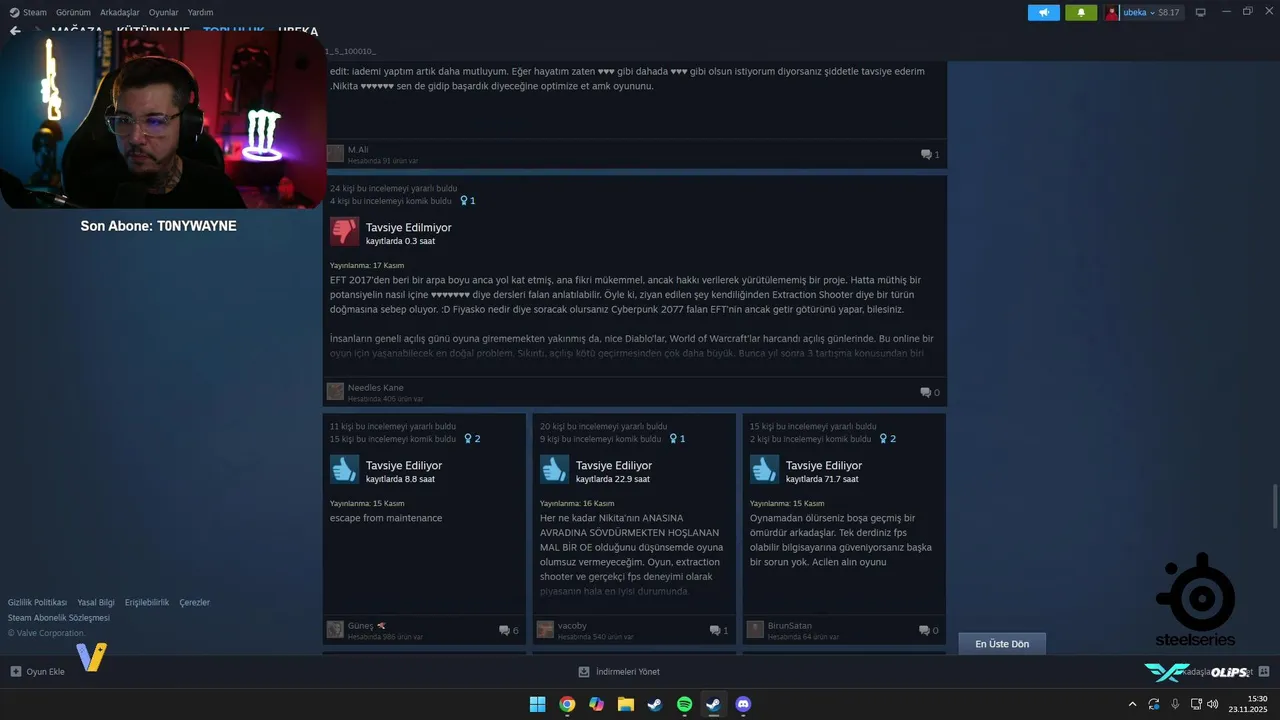Screen dimensions: 1280x720
Task: Open vacoby profile avatar
Action: pos(545,629)
